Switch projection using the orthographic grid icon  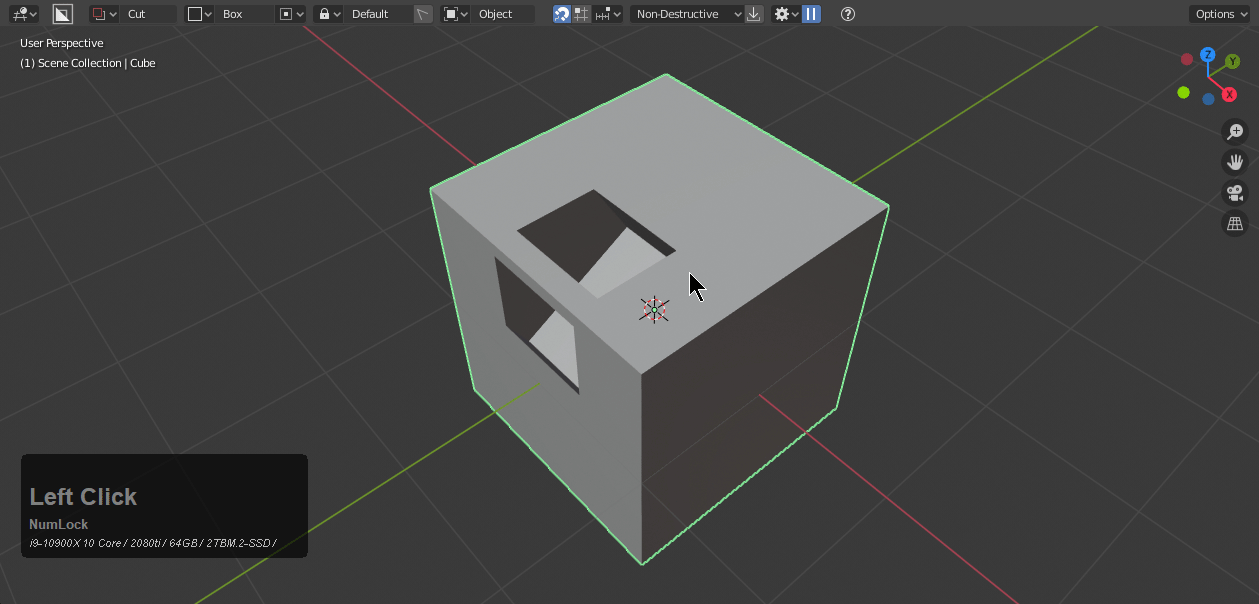click(1235, 223)
